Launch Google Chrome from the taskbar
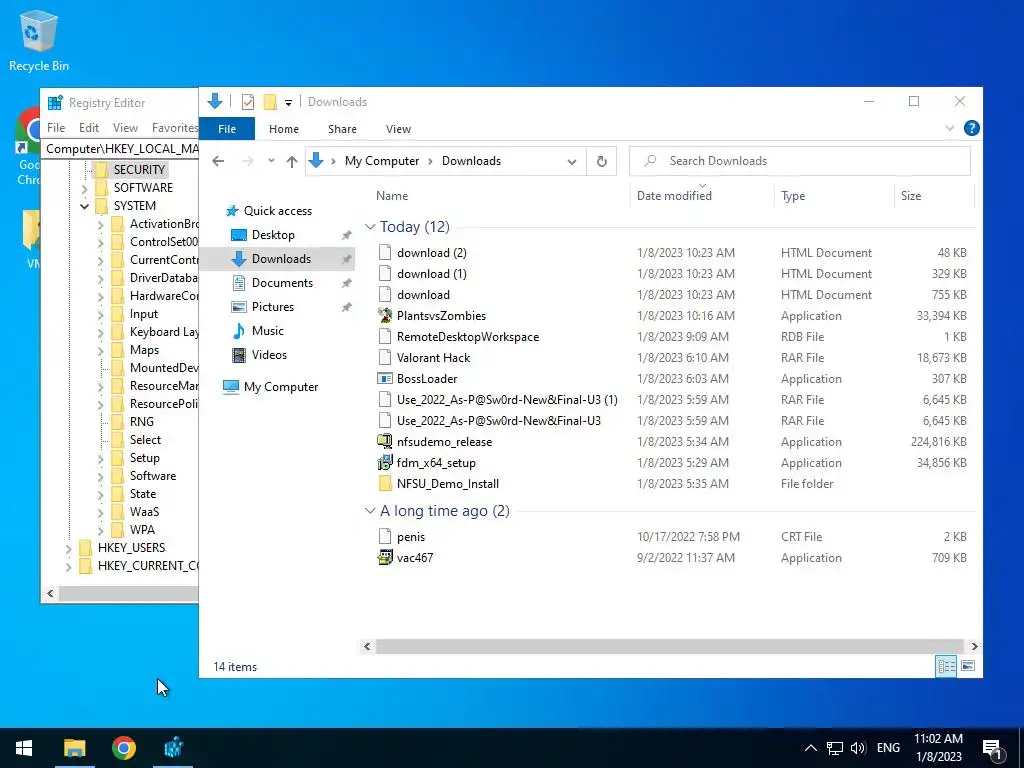 click(x=123, y=748)
